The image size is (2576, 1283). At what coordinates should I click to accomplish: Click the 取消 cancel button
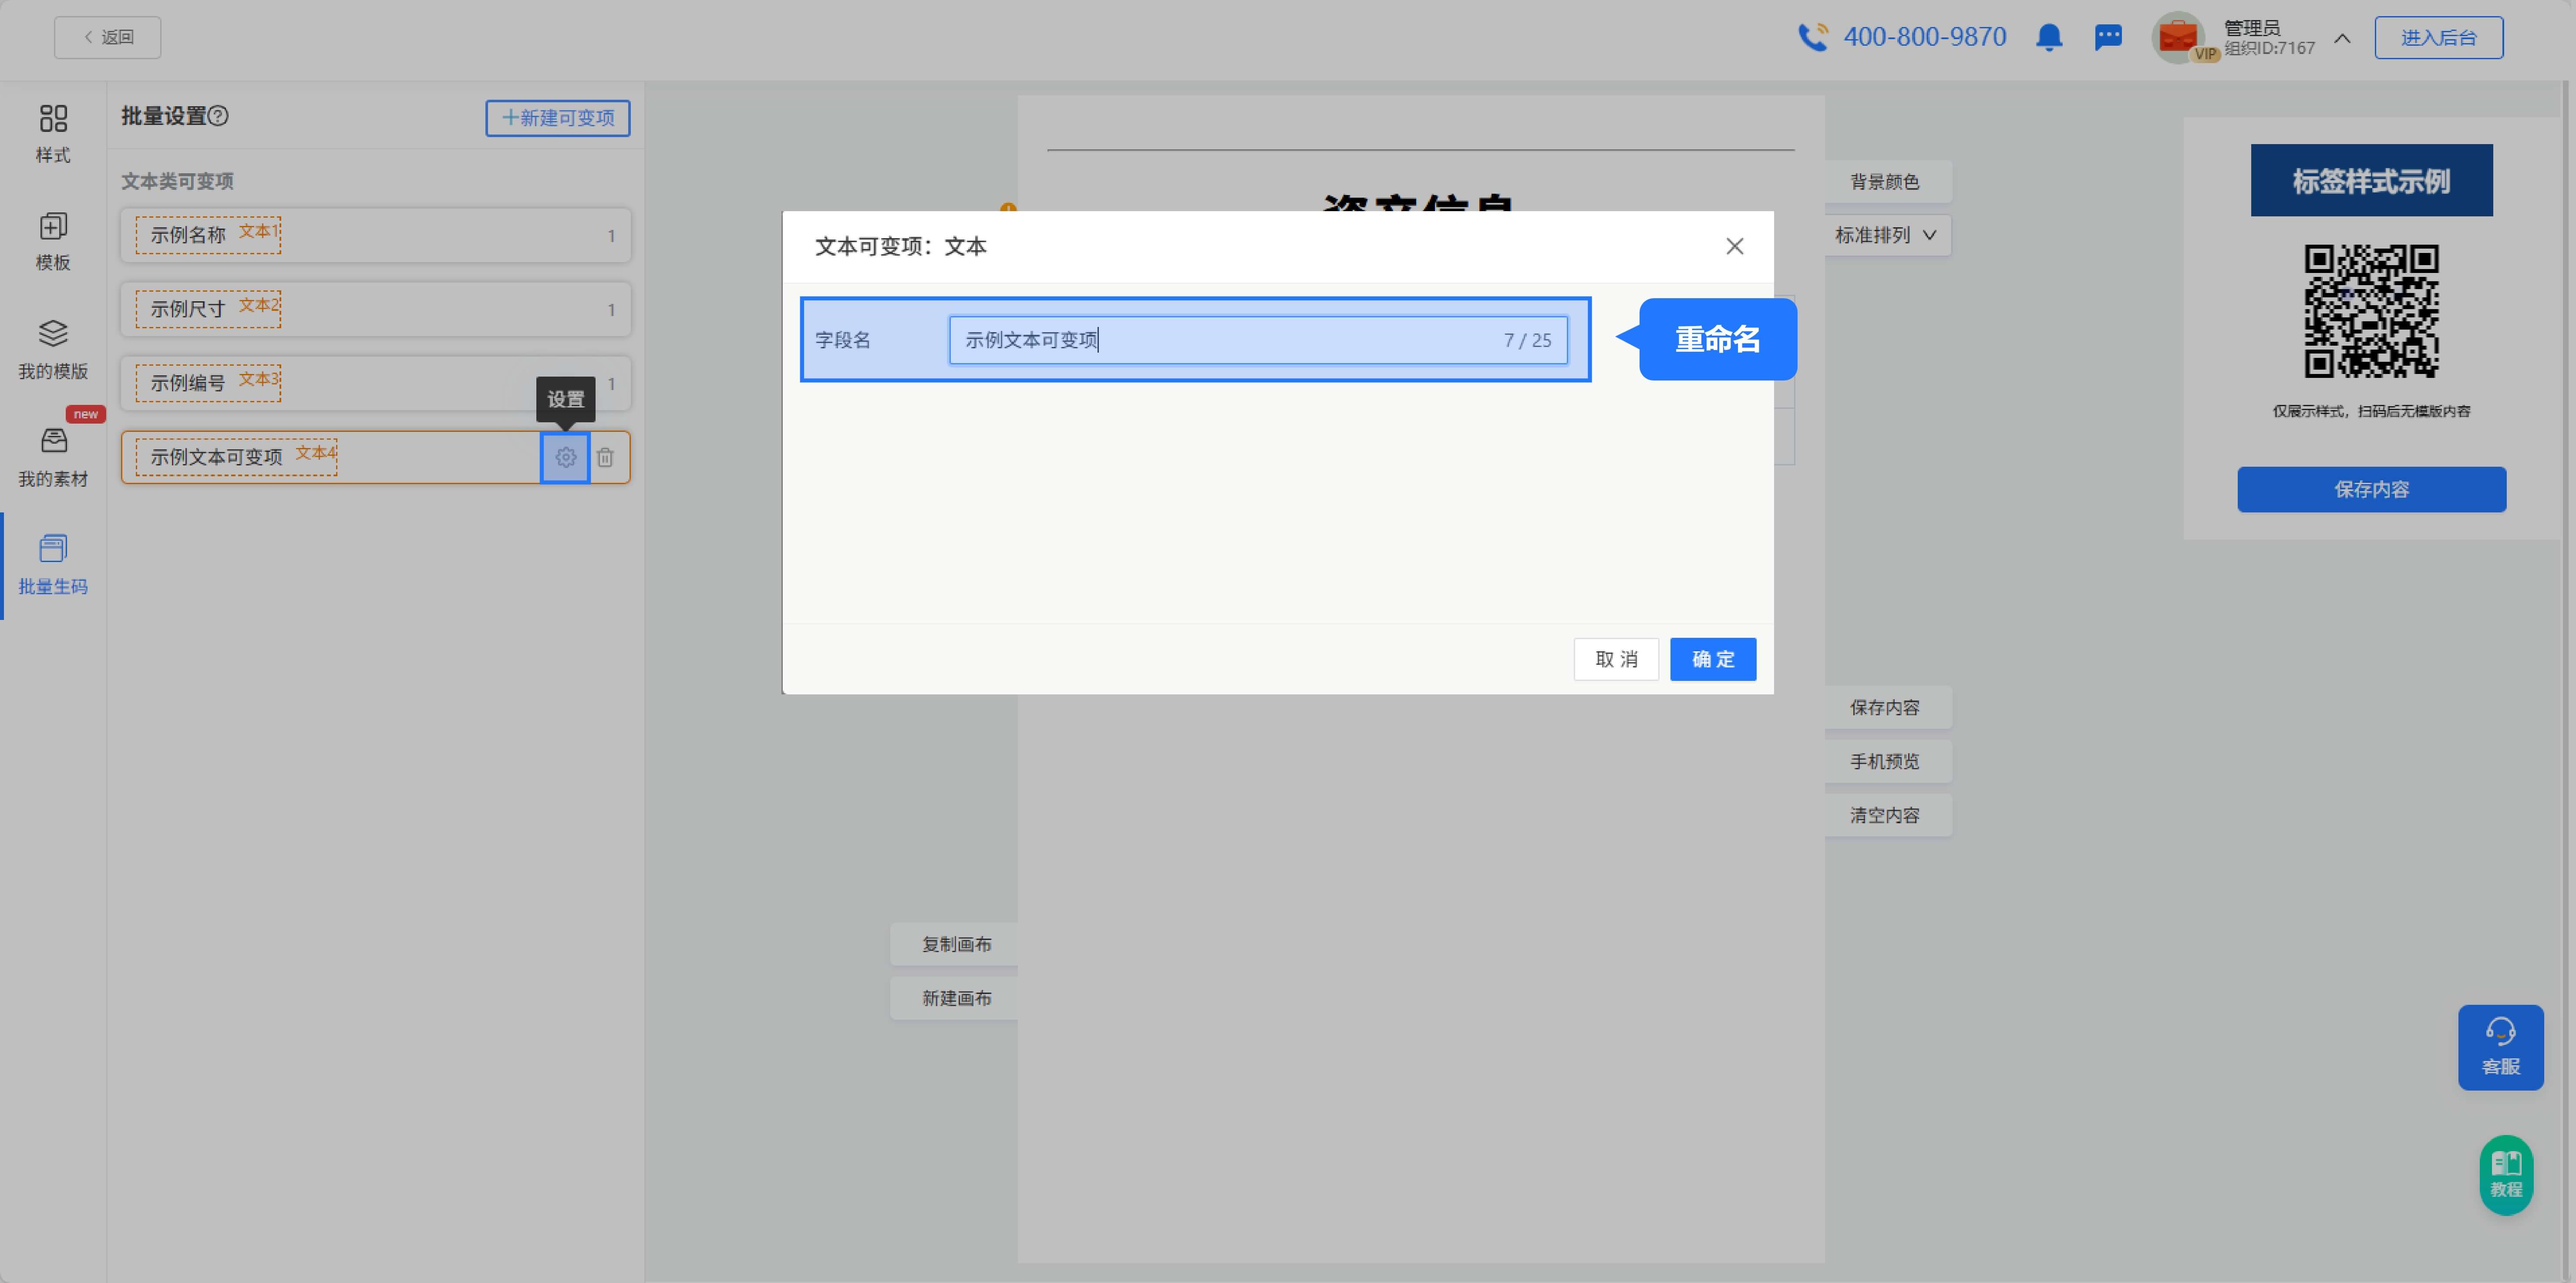pyautogui.click(x=1616, y=659)
